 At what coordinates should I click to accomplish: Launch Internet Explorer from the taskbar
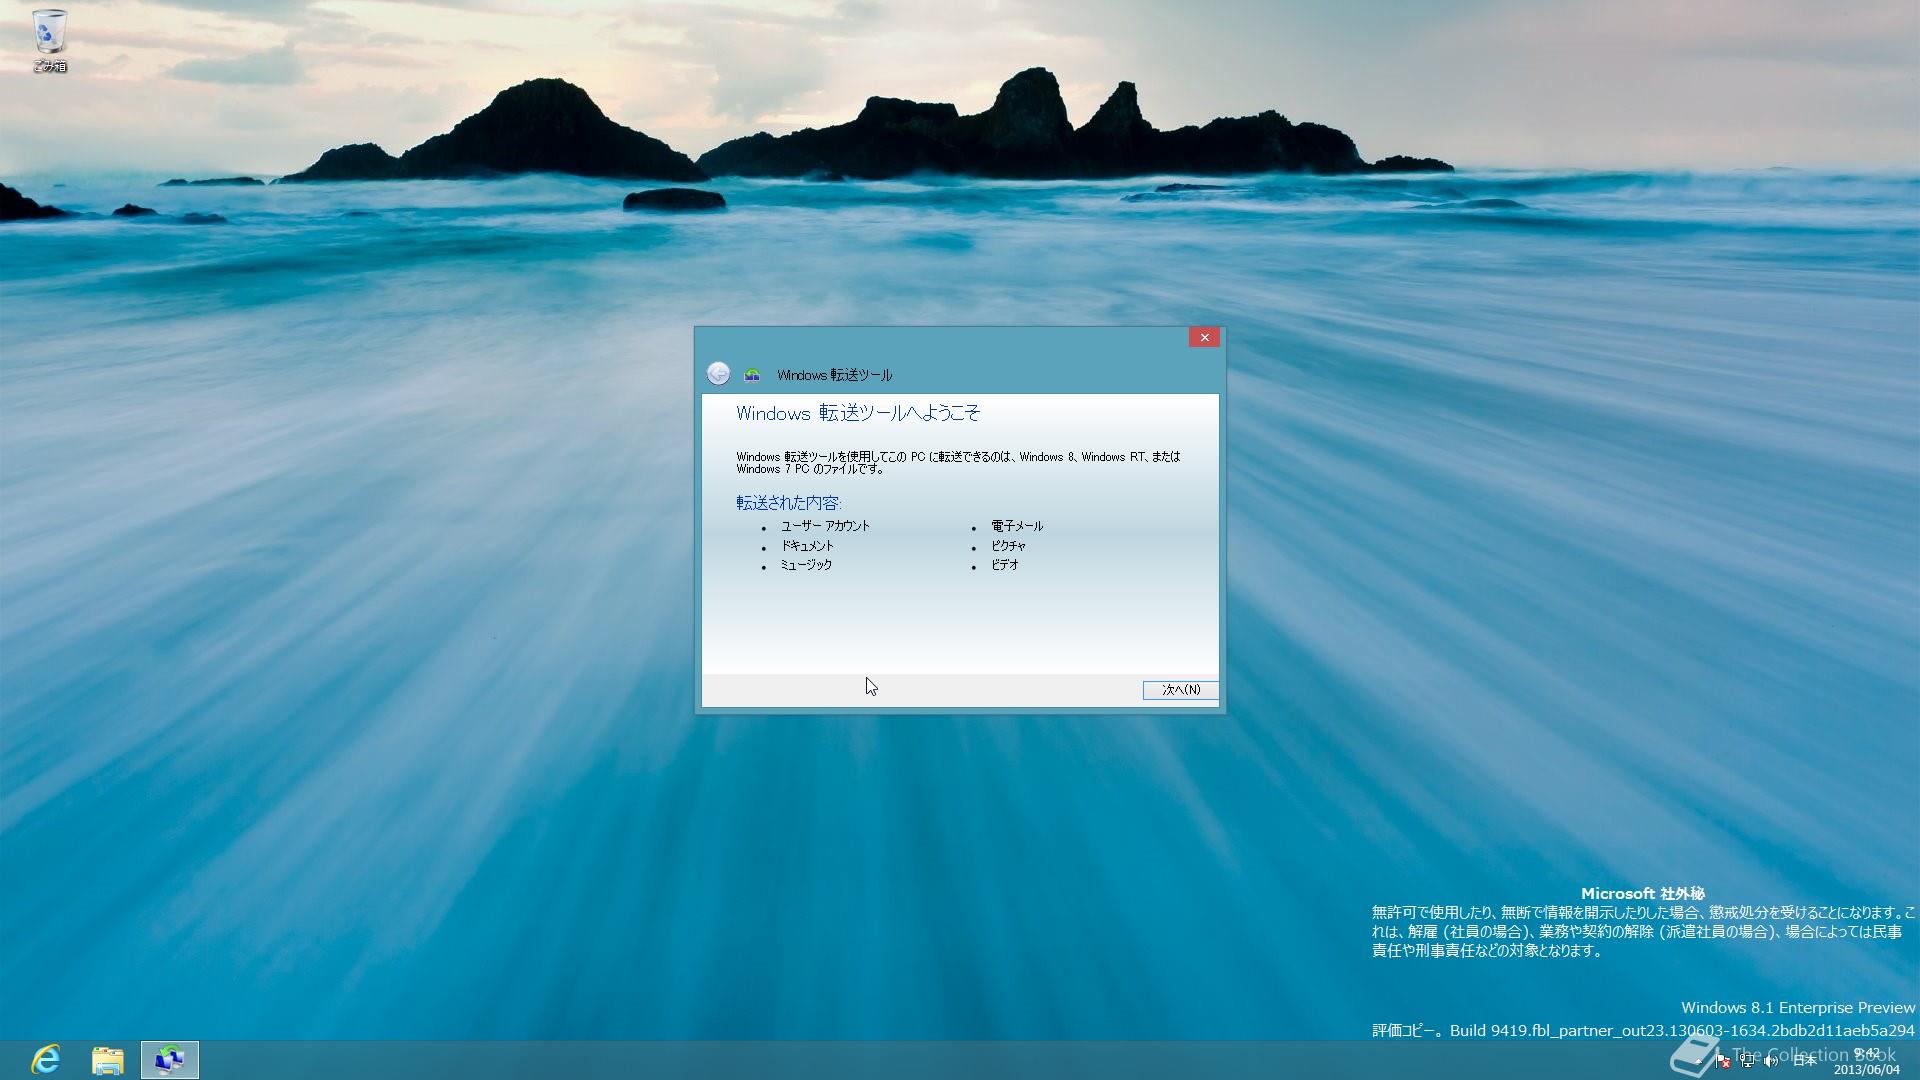tap(46, 1060)
